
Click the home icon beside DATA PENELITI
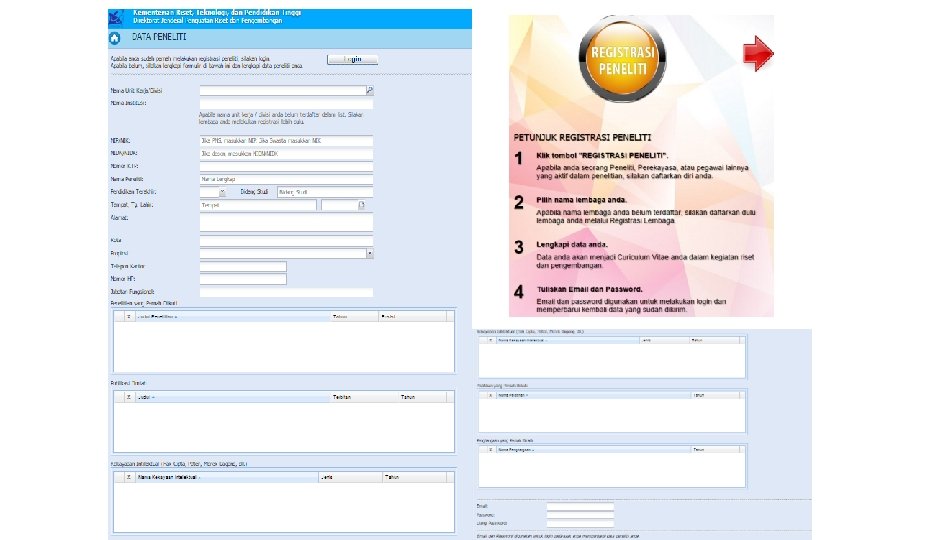[x=115, y=38]
